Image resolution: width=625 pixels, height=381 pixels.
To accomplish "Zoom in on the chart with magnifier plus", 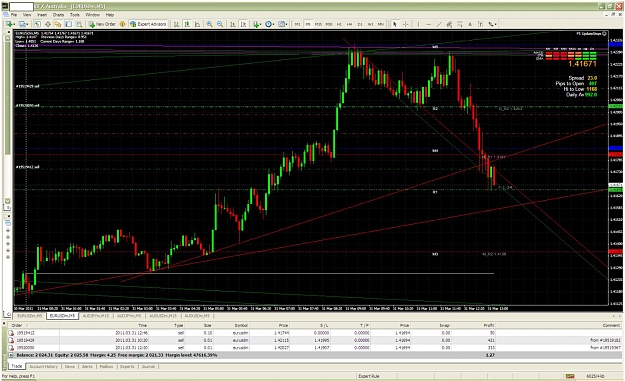I will (x=209, y=24).
